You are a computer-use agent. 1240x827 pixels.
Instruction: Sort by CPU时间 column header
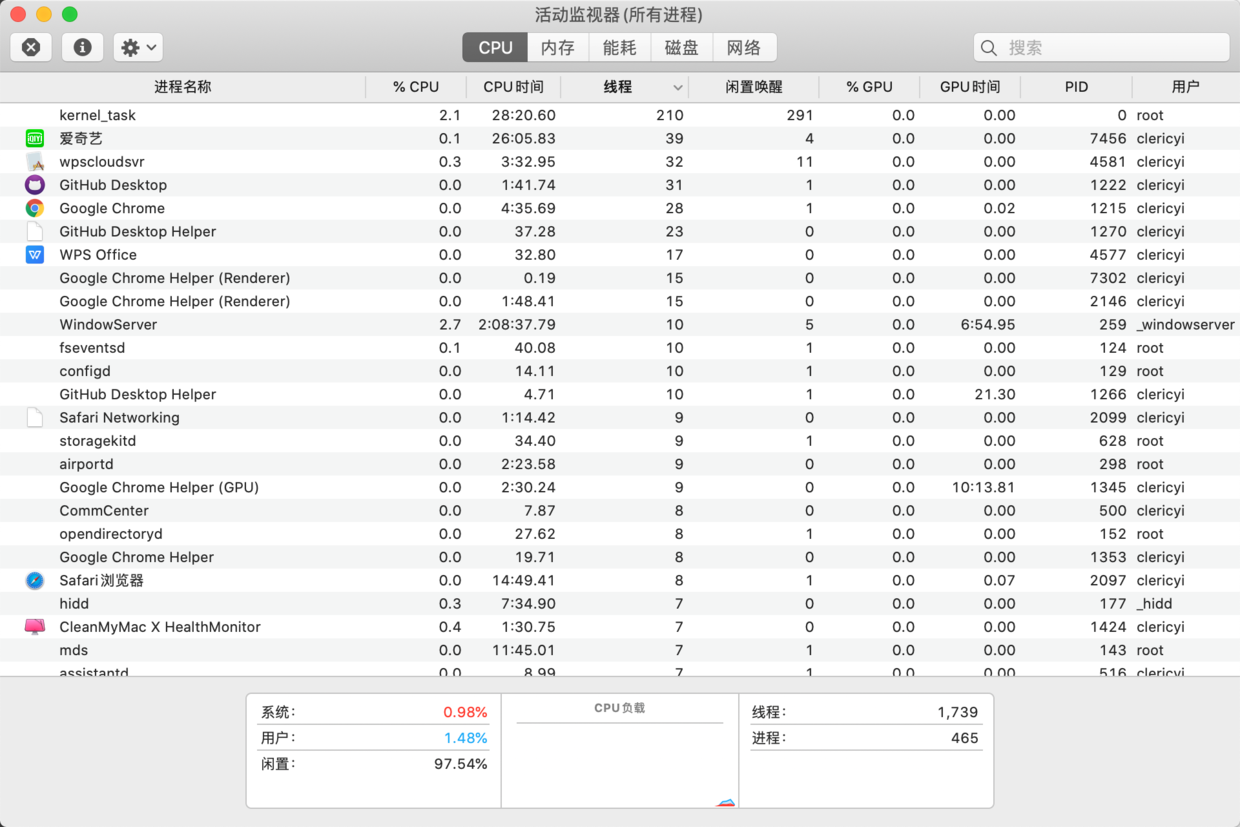click(514, 87)
